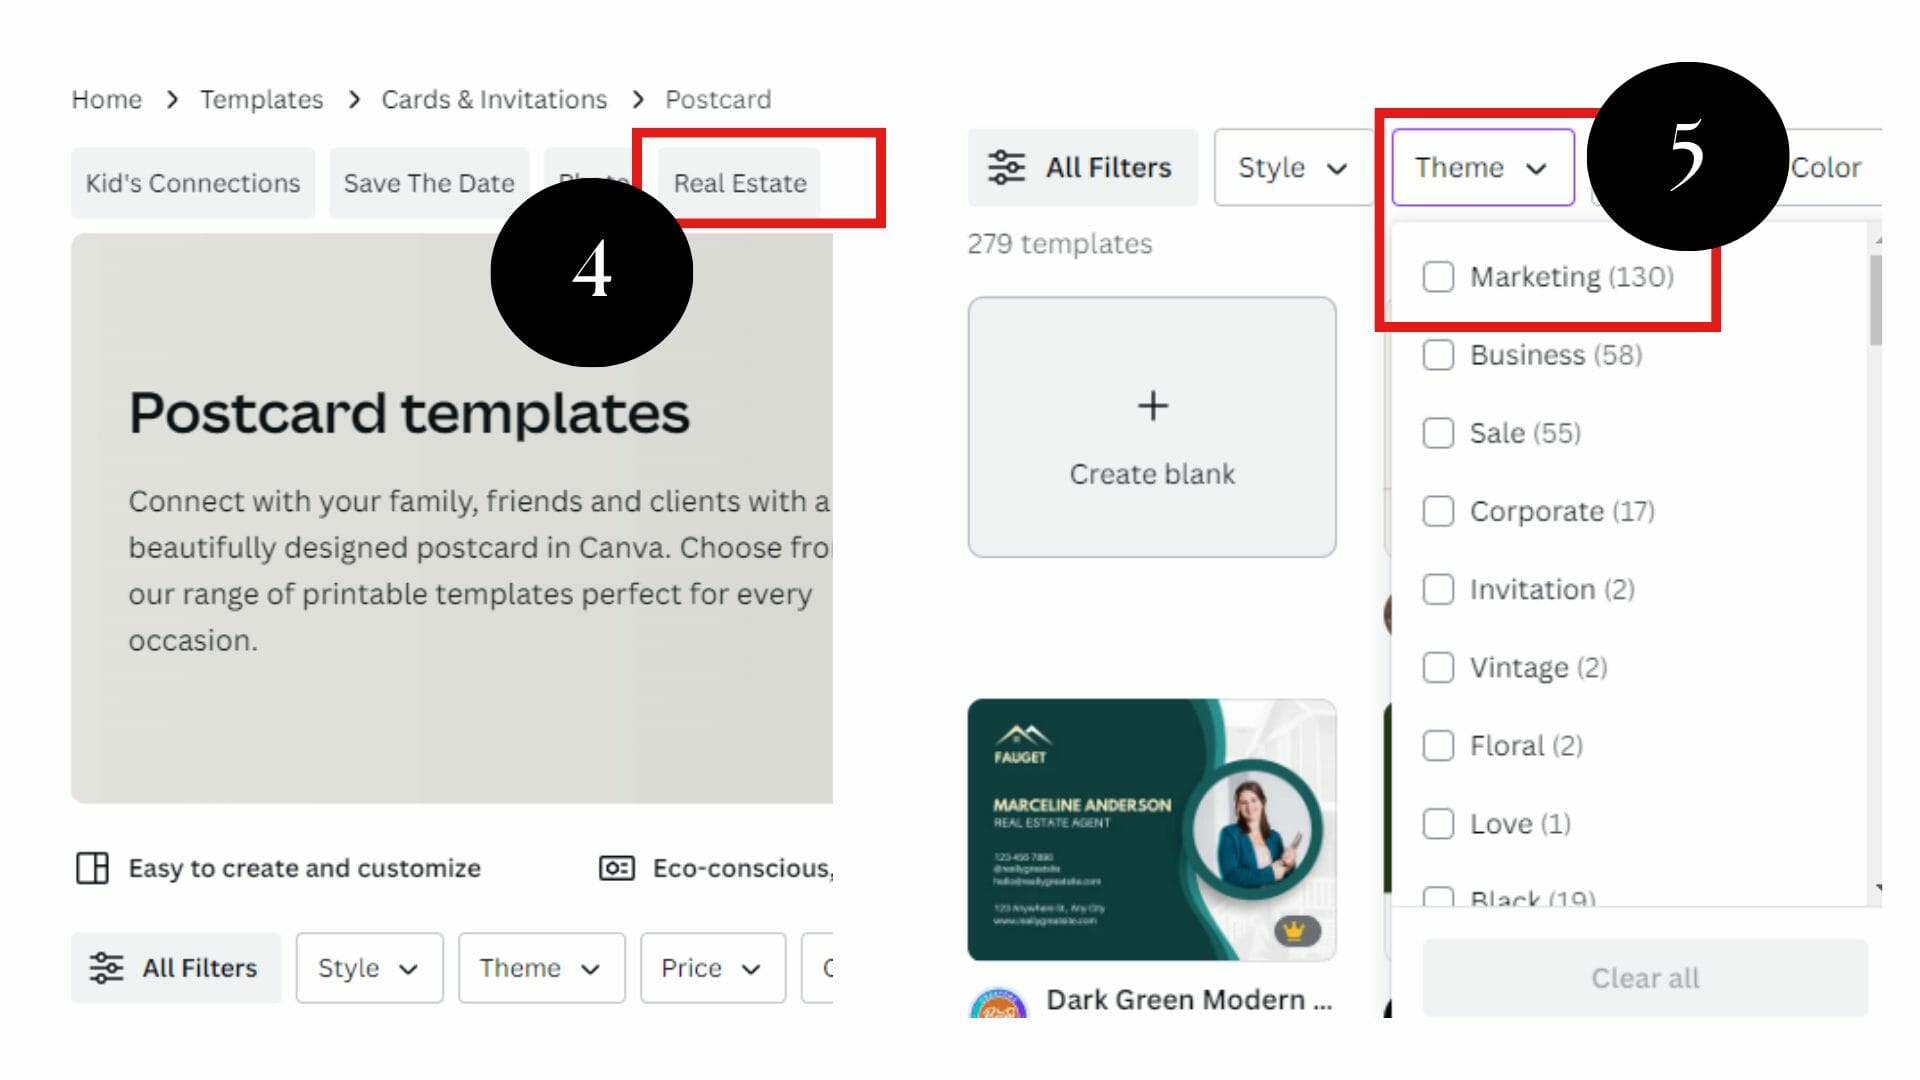Click the plus icon to Create blank
The width and height of the screenshot is (1920, 1080).
(x=1152, y=406)
